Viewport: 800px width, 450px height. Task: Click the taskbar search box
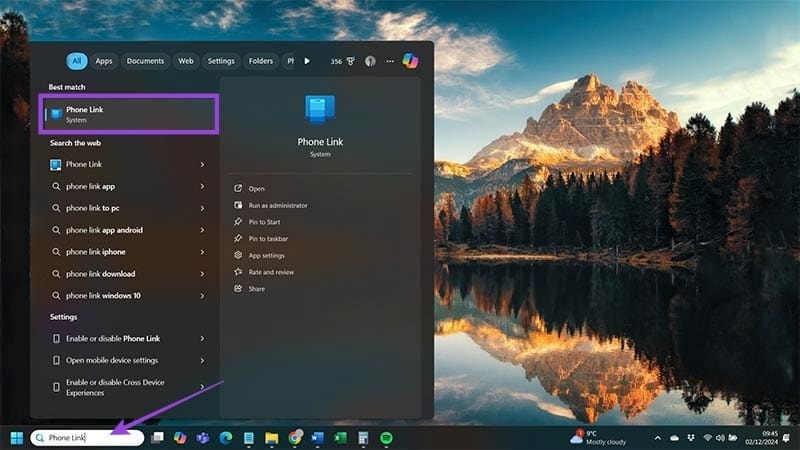click(88, 438)
